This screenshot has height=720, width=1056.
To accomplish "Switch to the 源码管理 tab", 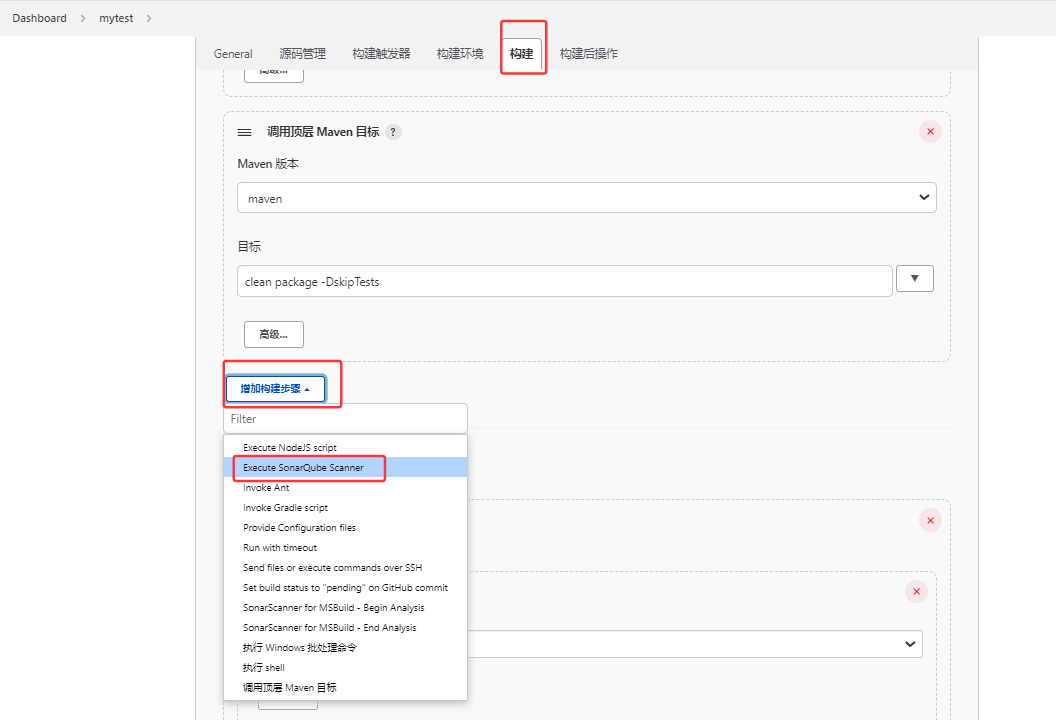I will pos(302,53).
